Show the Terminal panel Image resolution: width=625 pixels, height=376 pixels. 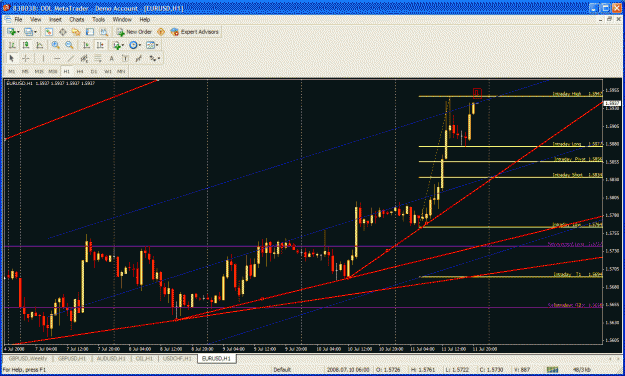[x=90, y=32]
